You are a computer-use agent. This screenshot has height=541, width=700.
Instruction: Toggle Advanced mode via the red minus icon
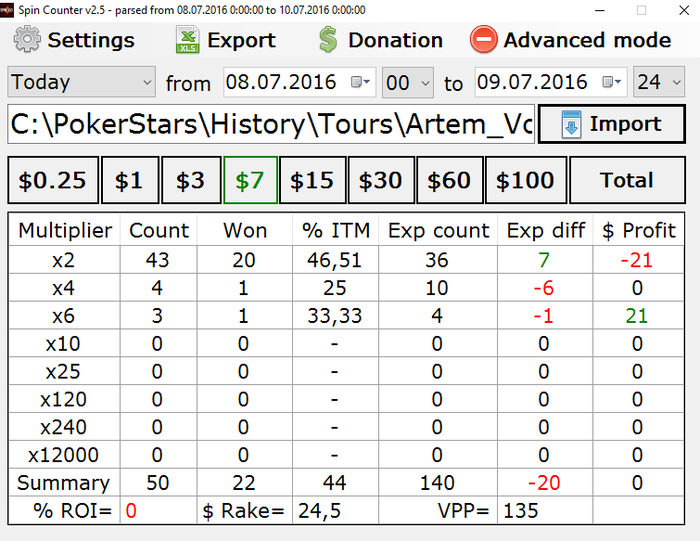tap(483, 39)
